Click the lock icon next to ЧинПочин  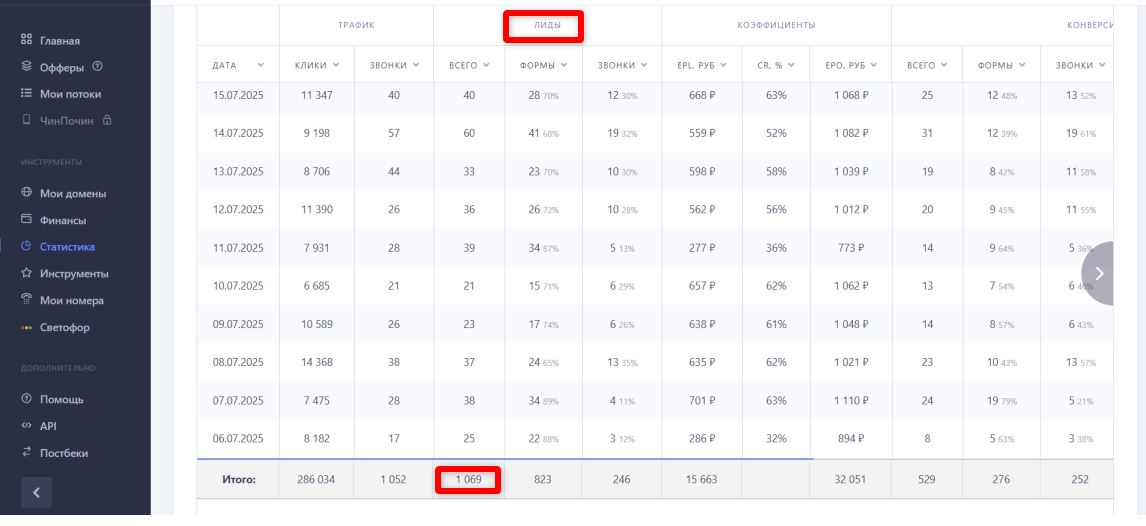[x=106, y=120]
